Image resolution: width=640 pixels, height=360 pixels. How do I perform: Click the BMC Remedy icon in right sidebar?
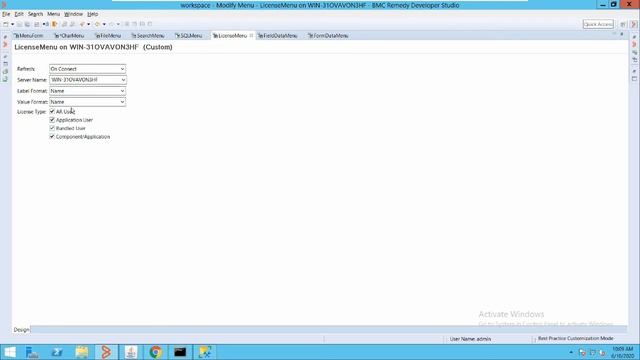(634, 44)
